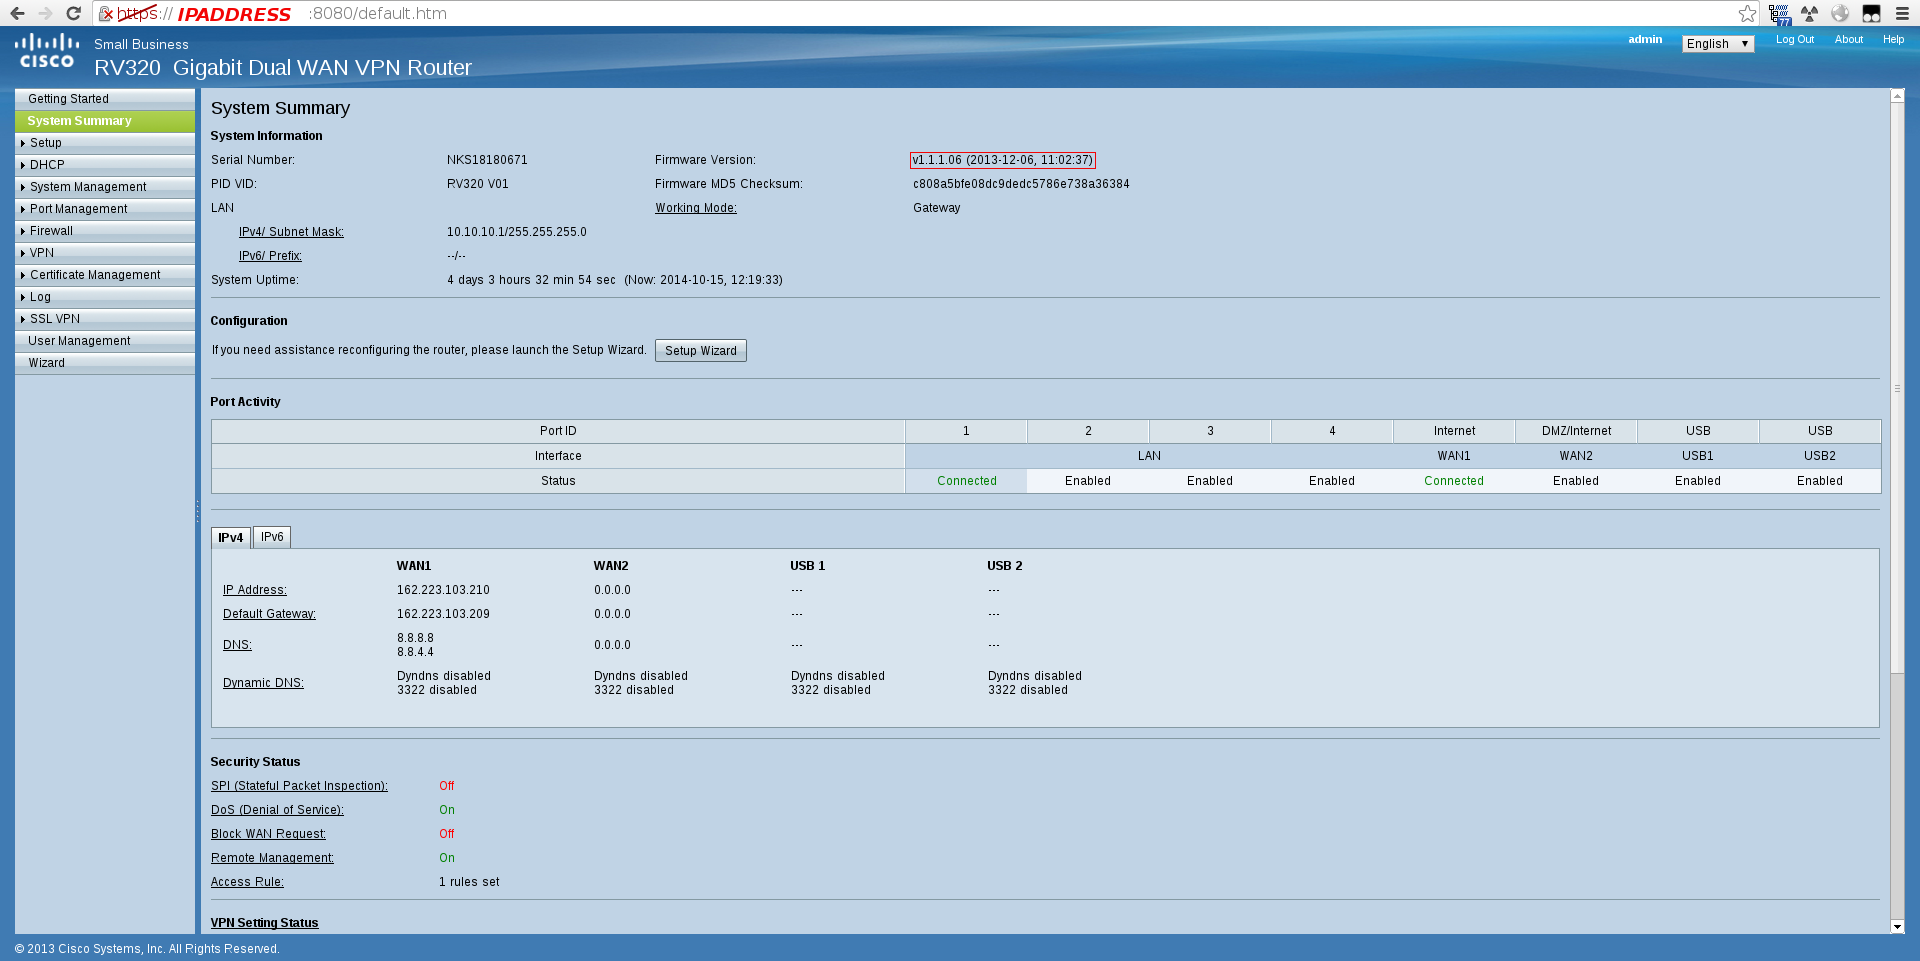
Task: Click the WAN1 gateway 162.223.103.209
Action: coord(443,614)
